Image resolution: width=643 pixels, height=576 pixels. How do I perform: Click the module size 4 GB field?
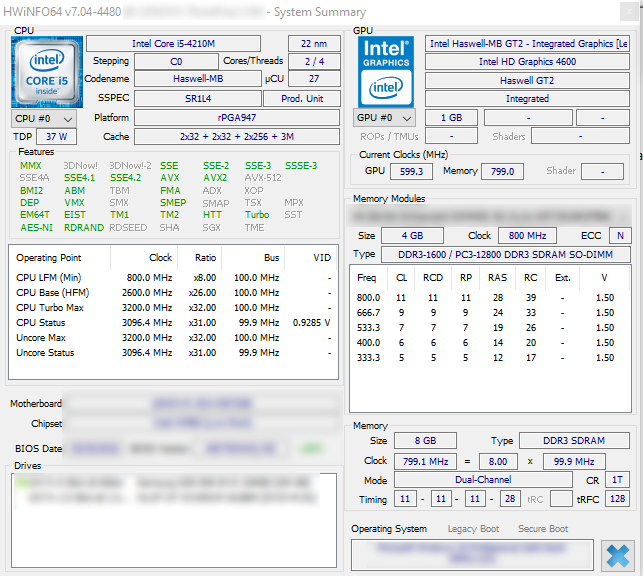[x=413, y=235]
